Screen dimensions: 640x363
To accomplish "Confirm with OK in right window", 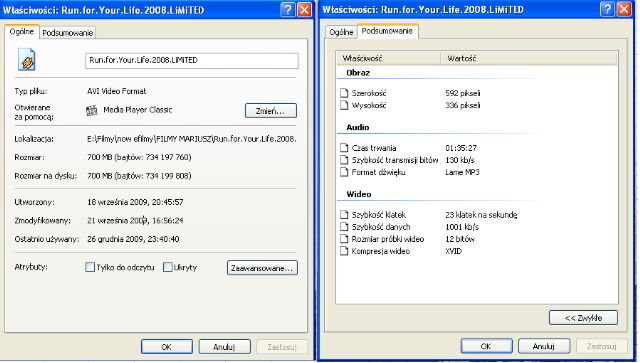I will coord(486,346).
